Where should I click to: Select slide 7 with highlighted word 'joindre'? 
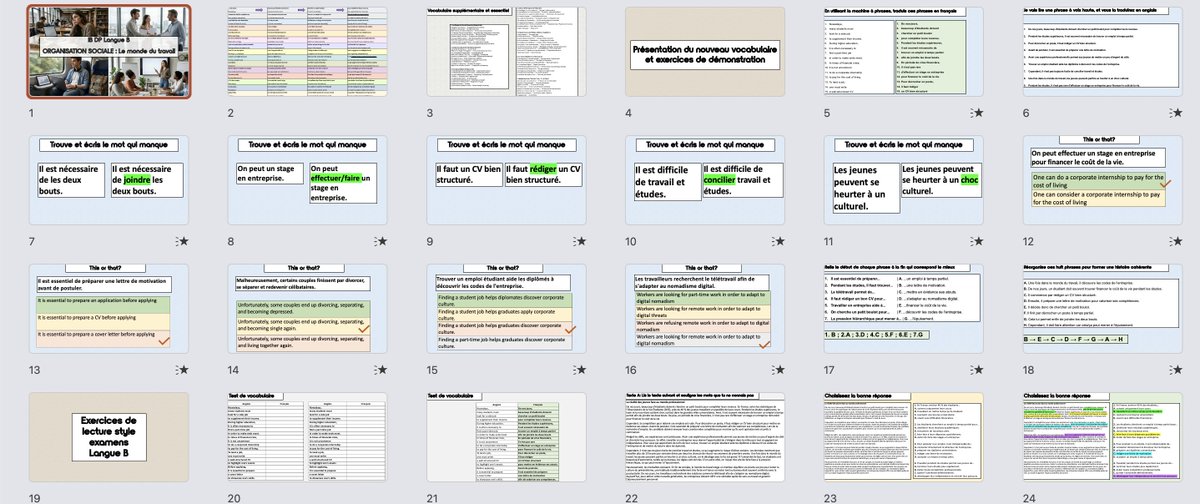tap(108, 180)
